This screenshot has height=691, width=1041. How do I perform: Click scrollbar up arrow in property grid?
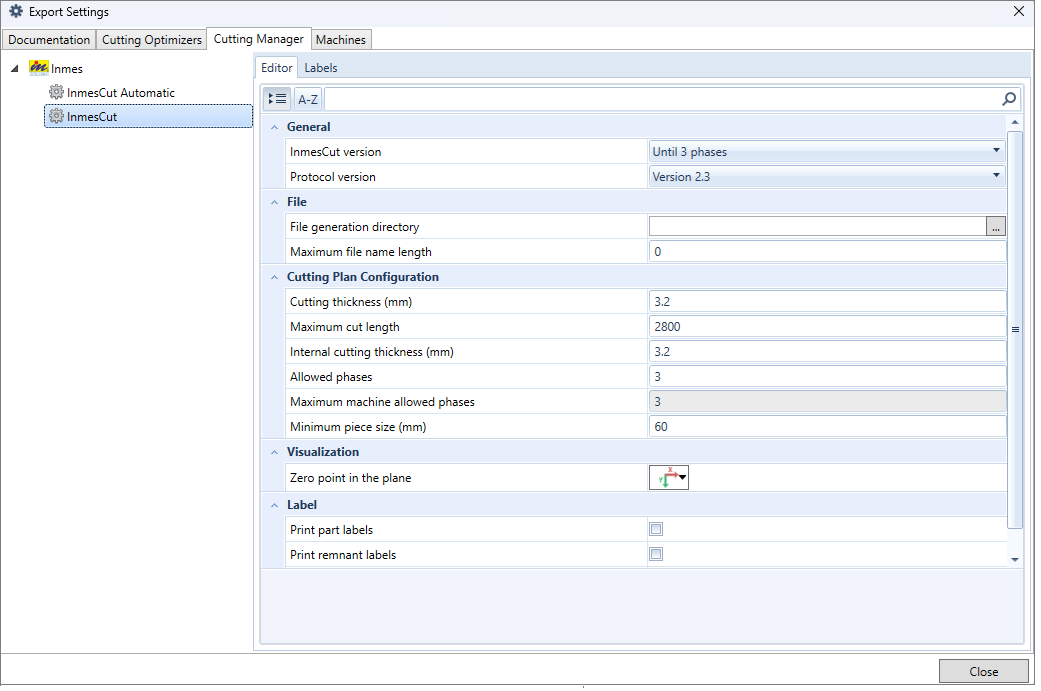pos(1014,122)
